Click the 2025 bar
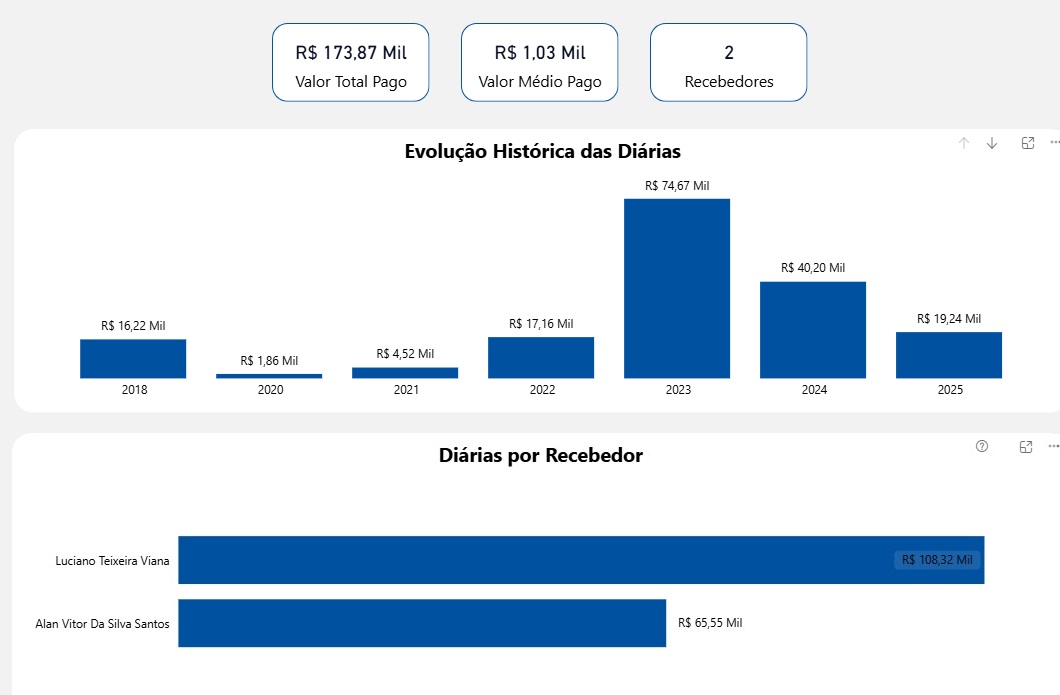The width and height of the screenshot is (1060, 695). (x=949, y=355)
